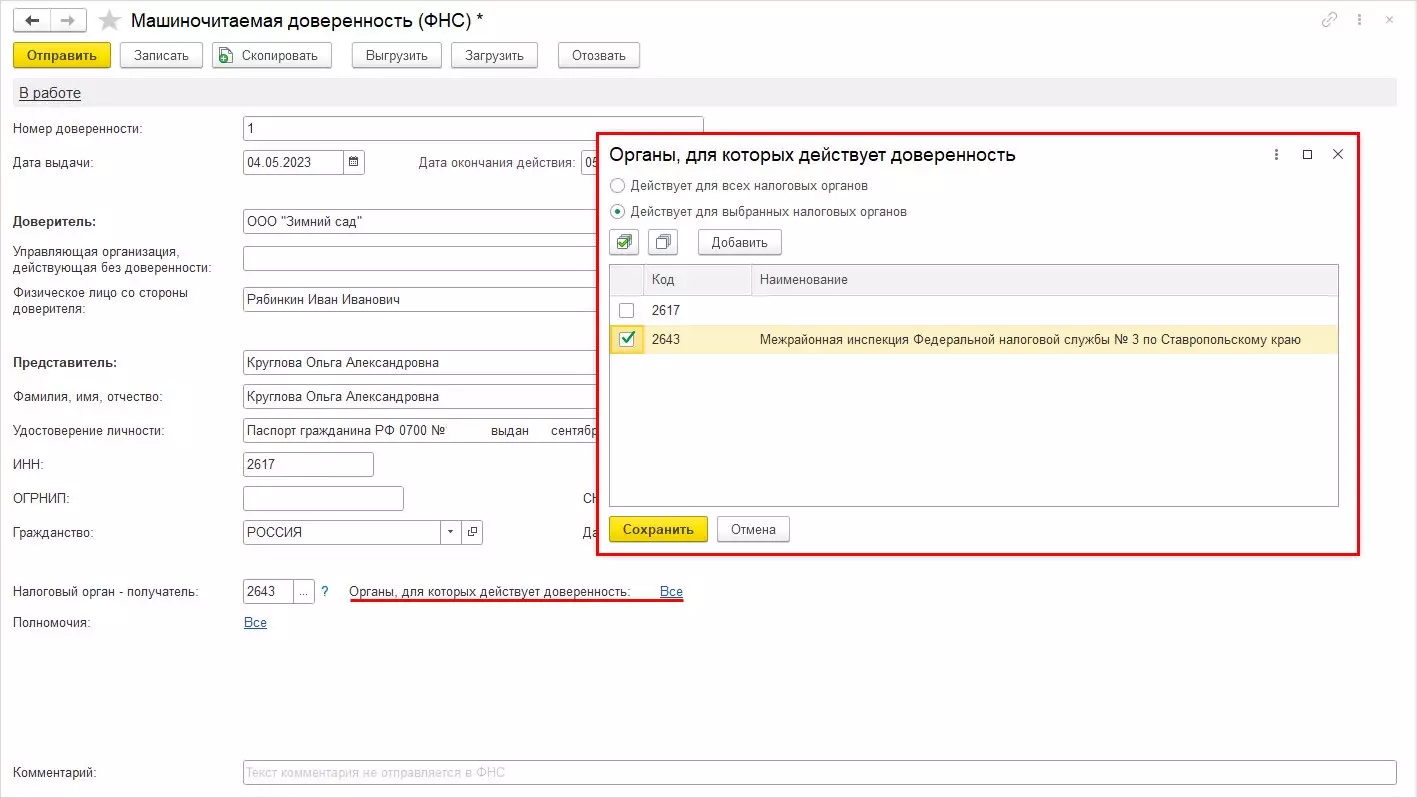Expand the Гражданство dropdown arrow
This screenshot has height=798, width=1417.
click(x=451, y=532)
